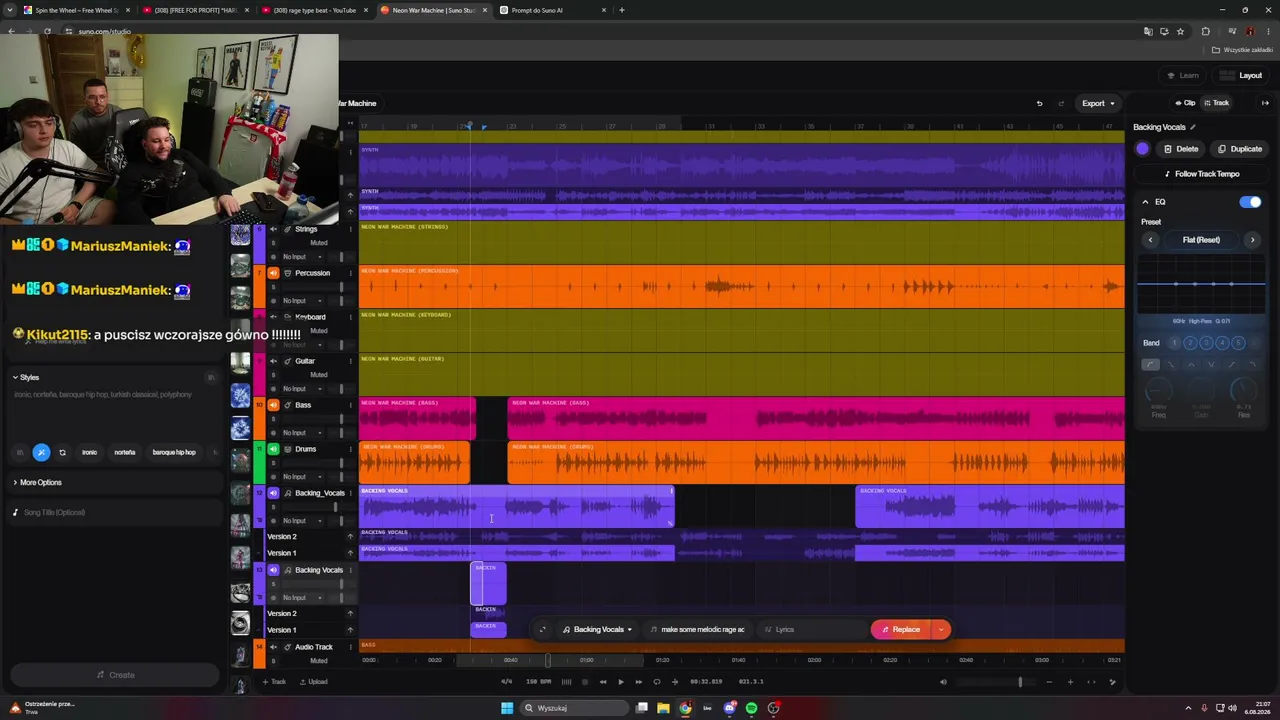1280x720 pixels.
Task: Click the pencil icon to rename Backing Vocals
Action: point(1193,127)
